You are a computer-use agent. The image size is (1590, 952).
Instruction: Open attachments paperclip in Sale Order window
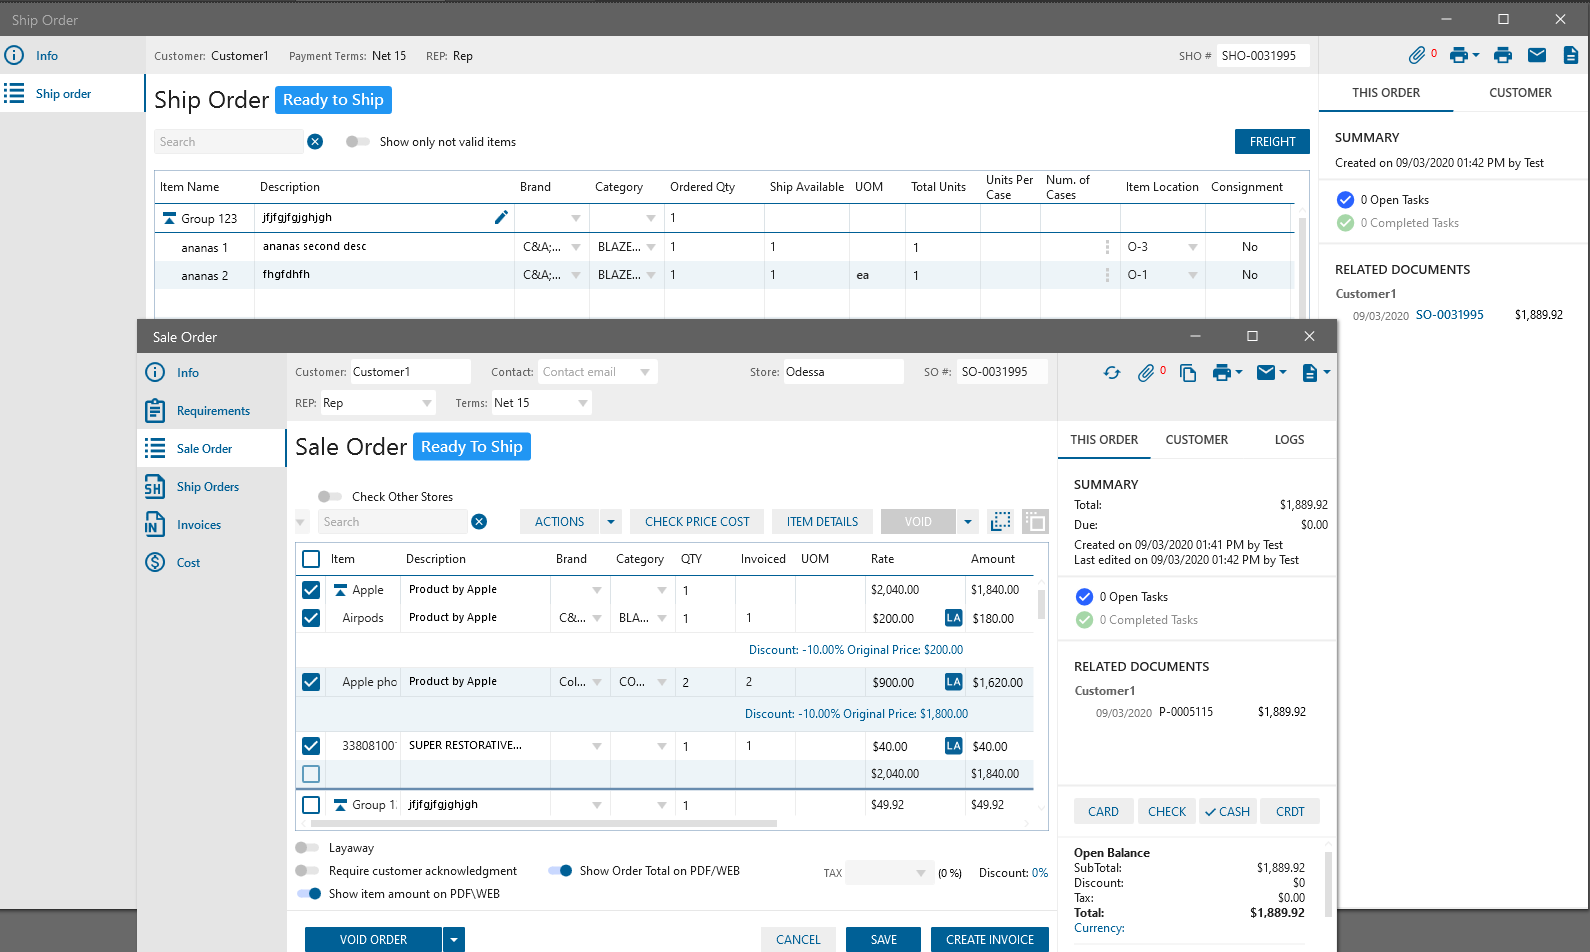coord(1146,373)
